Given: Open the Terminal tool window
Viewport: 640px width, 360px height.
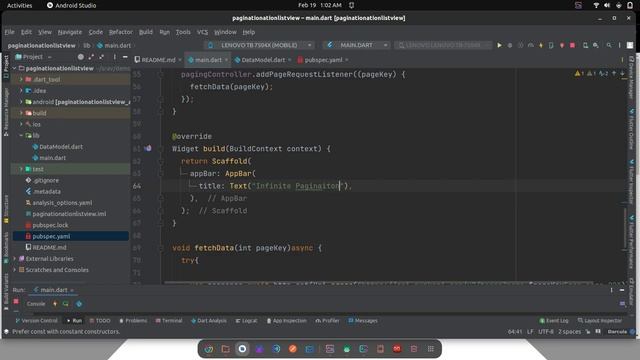Looking at the screenshot, I should point(169,321).
